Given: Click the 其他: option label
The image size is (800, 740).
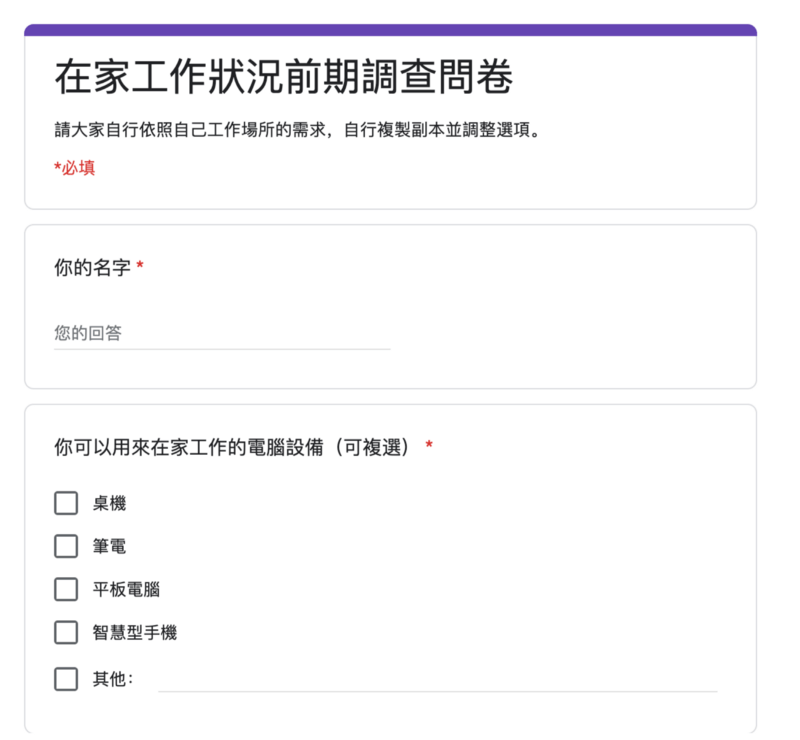Looking at the screenshot, I should click(x=113, y=679).
